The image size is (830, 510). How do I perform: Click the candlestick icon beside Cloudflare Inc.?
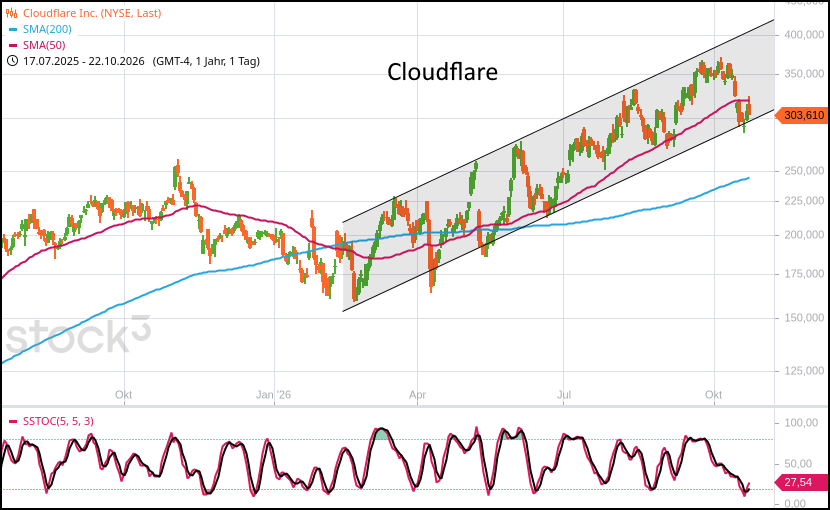[12, 13]
